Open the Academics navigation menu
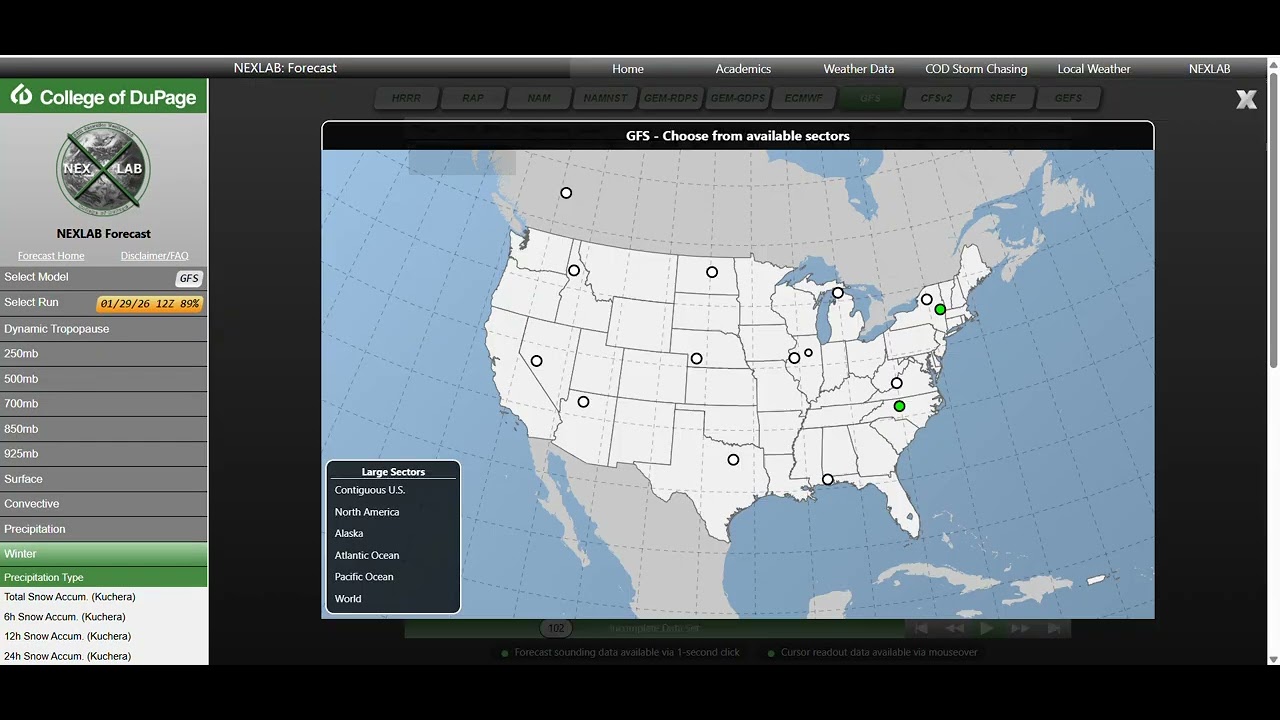This screenshot has height=720, width=1280. 743,69
